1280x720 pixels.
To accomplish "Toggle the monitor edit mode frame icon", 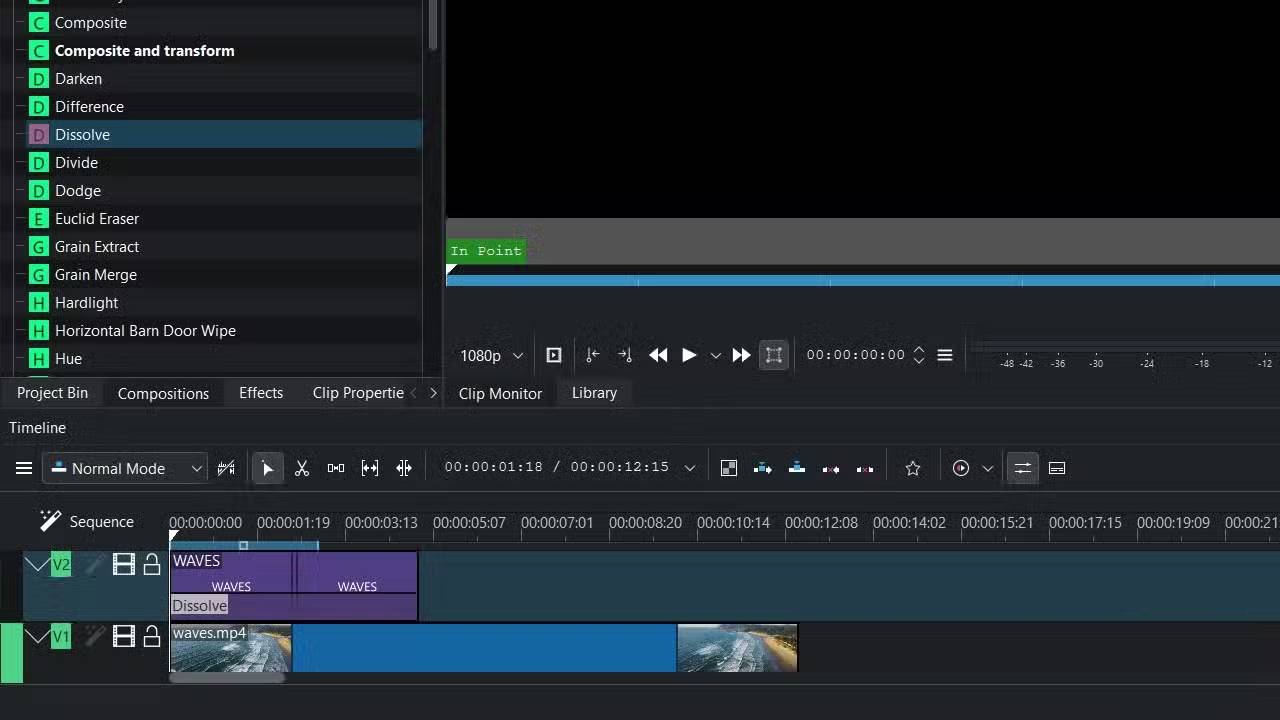I will [x=774, y=355].
